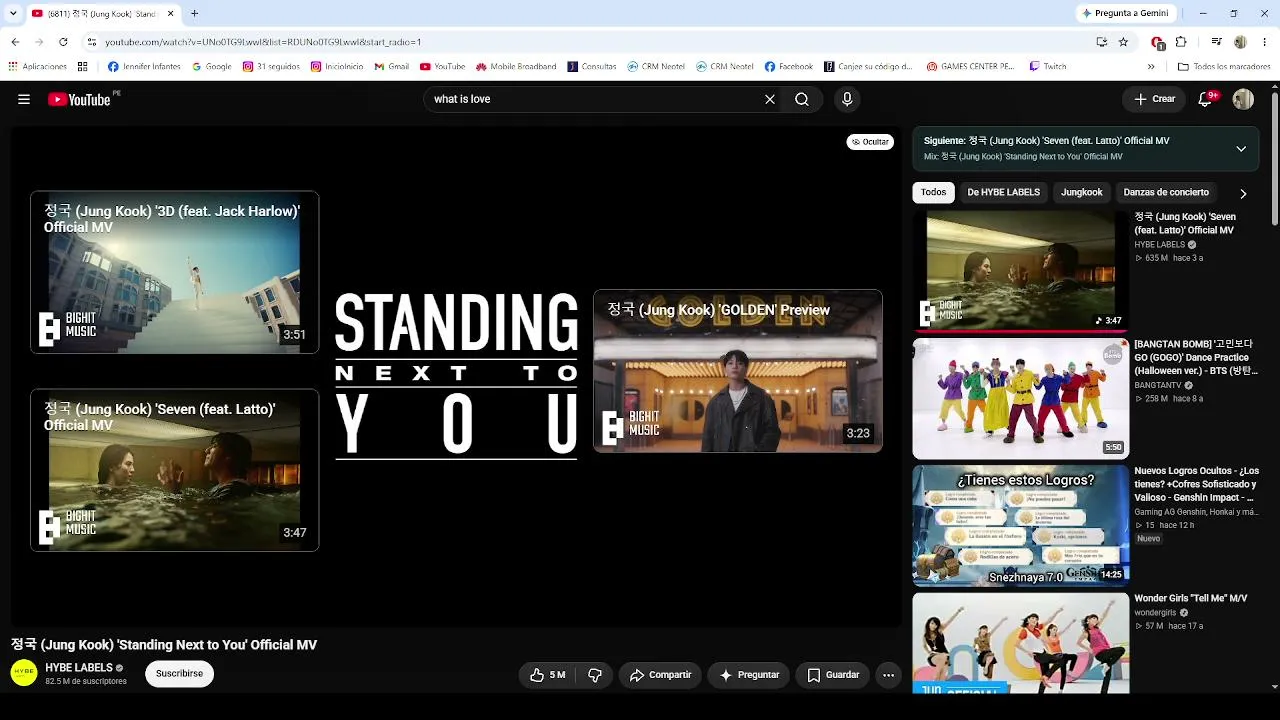Open the Gmail bookmark
Image resolution: width=1280 pixels, height=720 pixels.
pyautogui.click(x=391, y=67)
